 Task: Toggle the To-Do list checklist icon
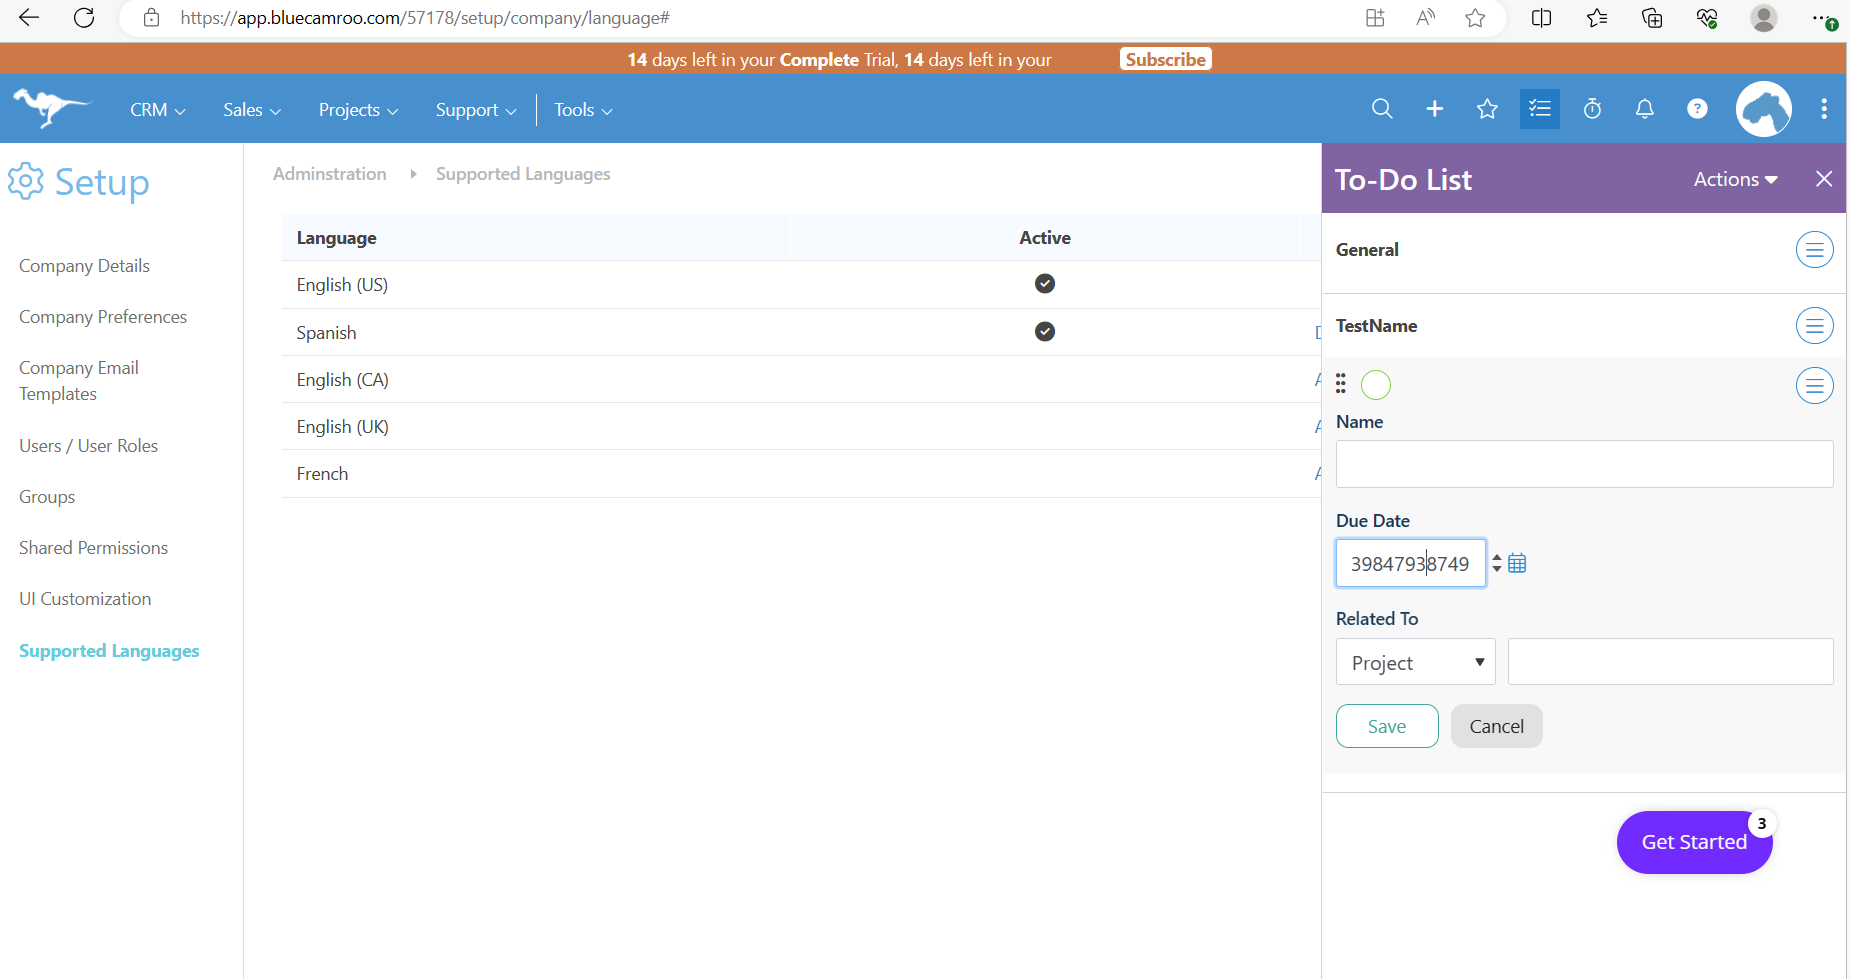[x=1540, y=108]
